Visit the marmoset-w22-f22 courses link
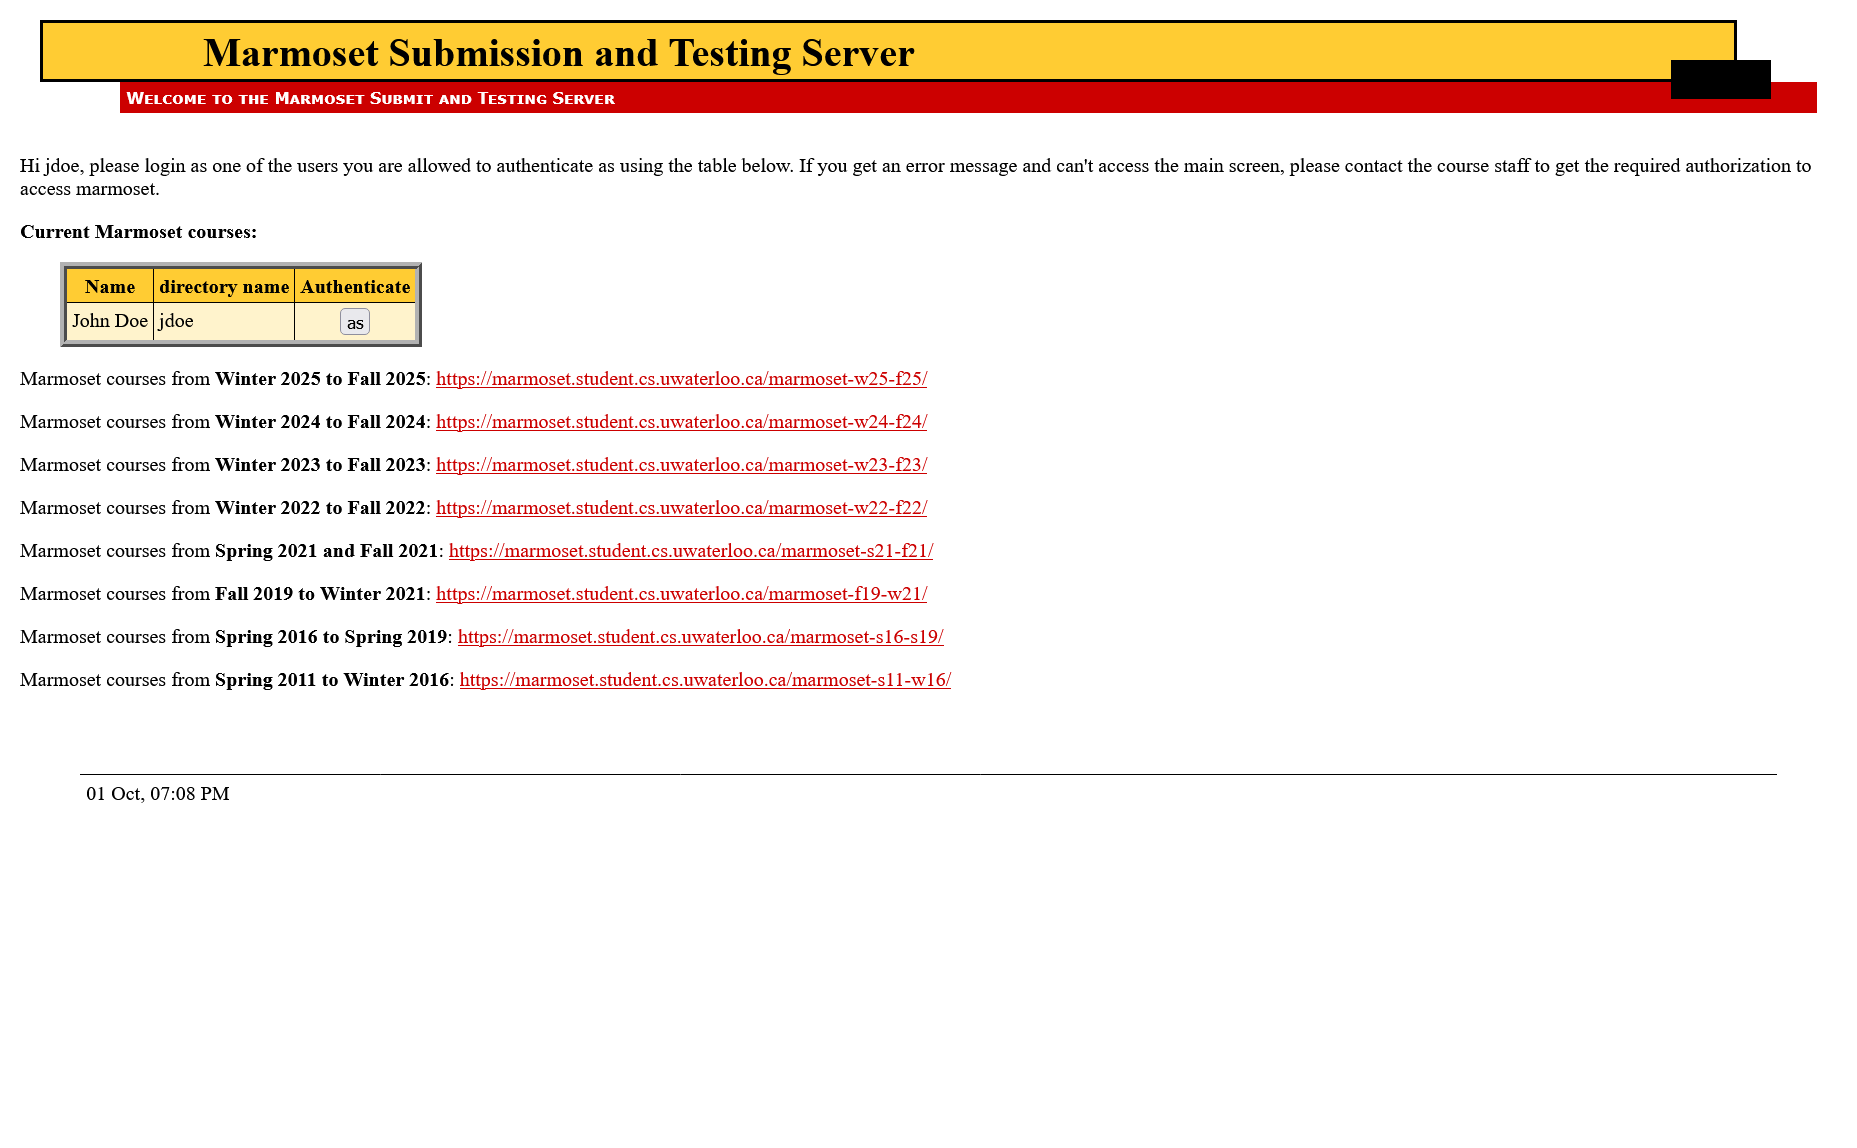Viewport: 1857px width, 1148px height. pos(681,508)
